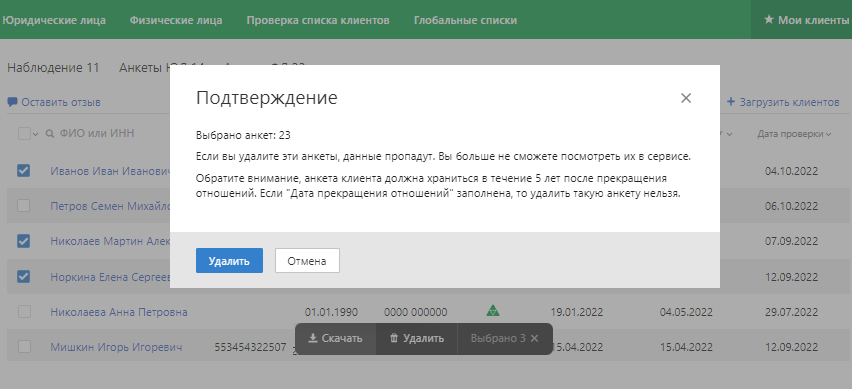Select the Наблюдение 11 subtab
The image size is (852, 389).
click(x=53, y=68)
